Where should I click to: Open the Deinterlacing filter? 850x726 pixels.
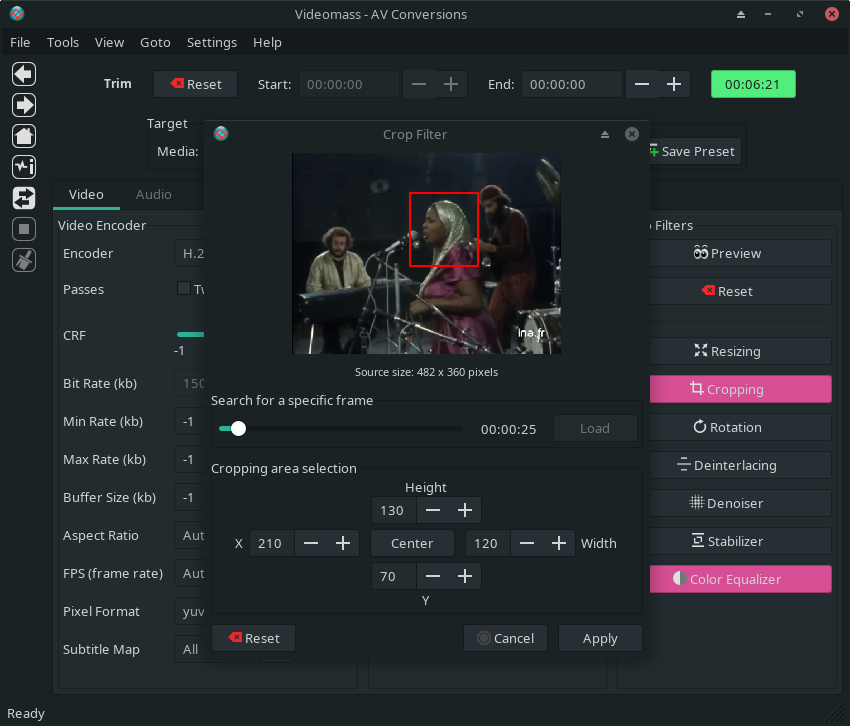click(x=740, y=465)
